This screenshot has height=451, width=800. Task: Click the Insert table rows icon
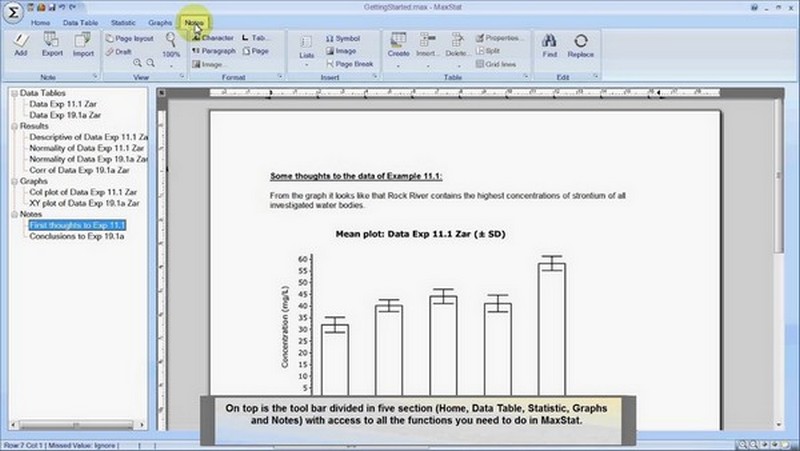click(x=428, y=40)
